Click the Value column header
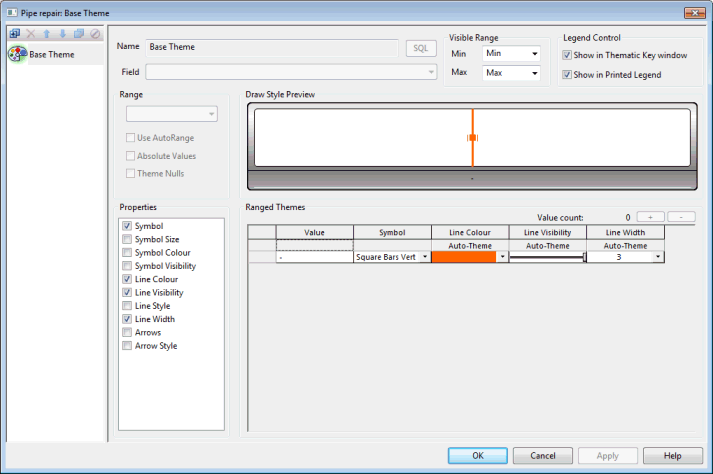 pos(314,232)
